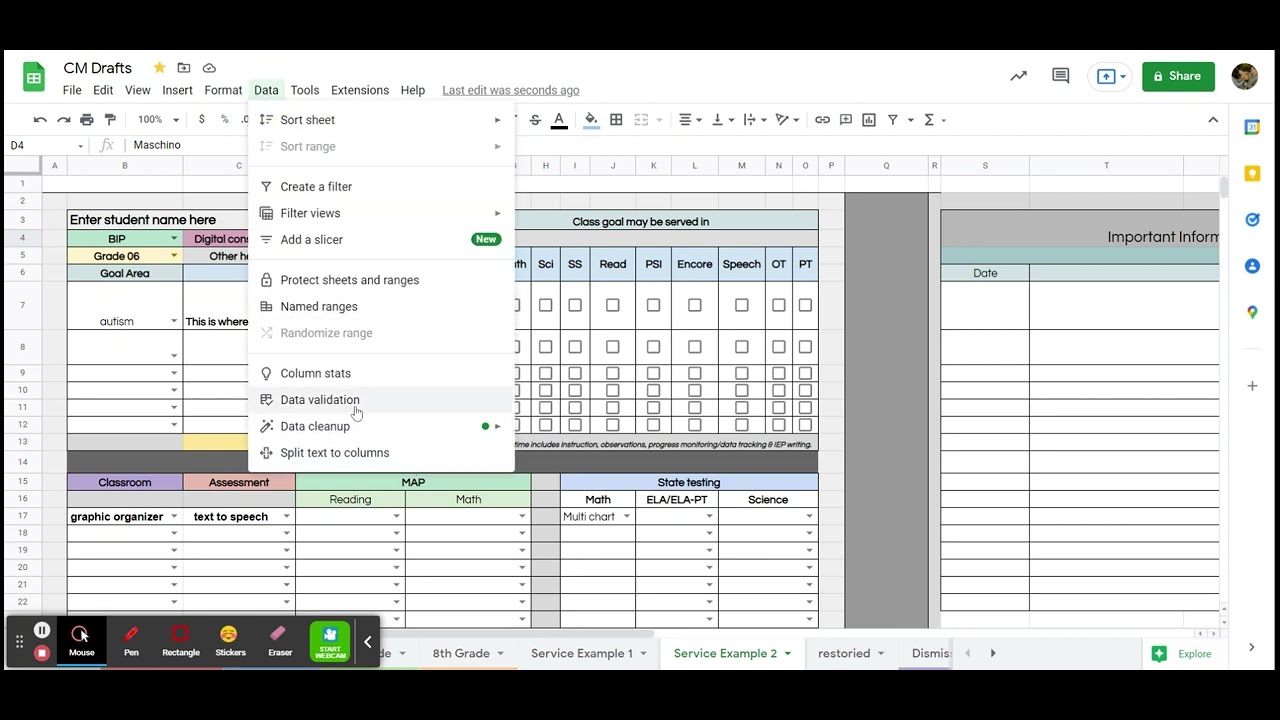Expand the Sort sheet submenu
Image resolution: width=1280 pixels, height=720 pixels.
[x=381, y=120]
